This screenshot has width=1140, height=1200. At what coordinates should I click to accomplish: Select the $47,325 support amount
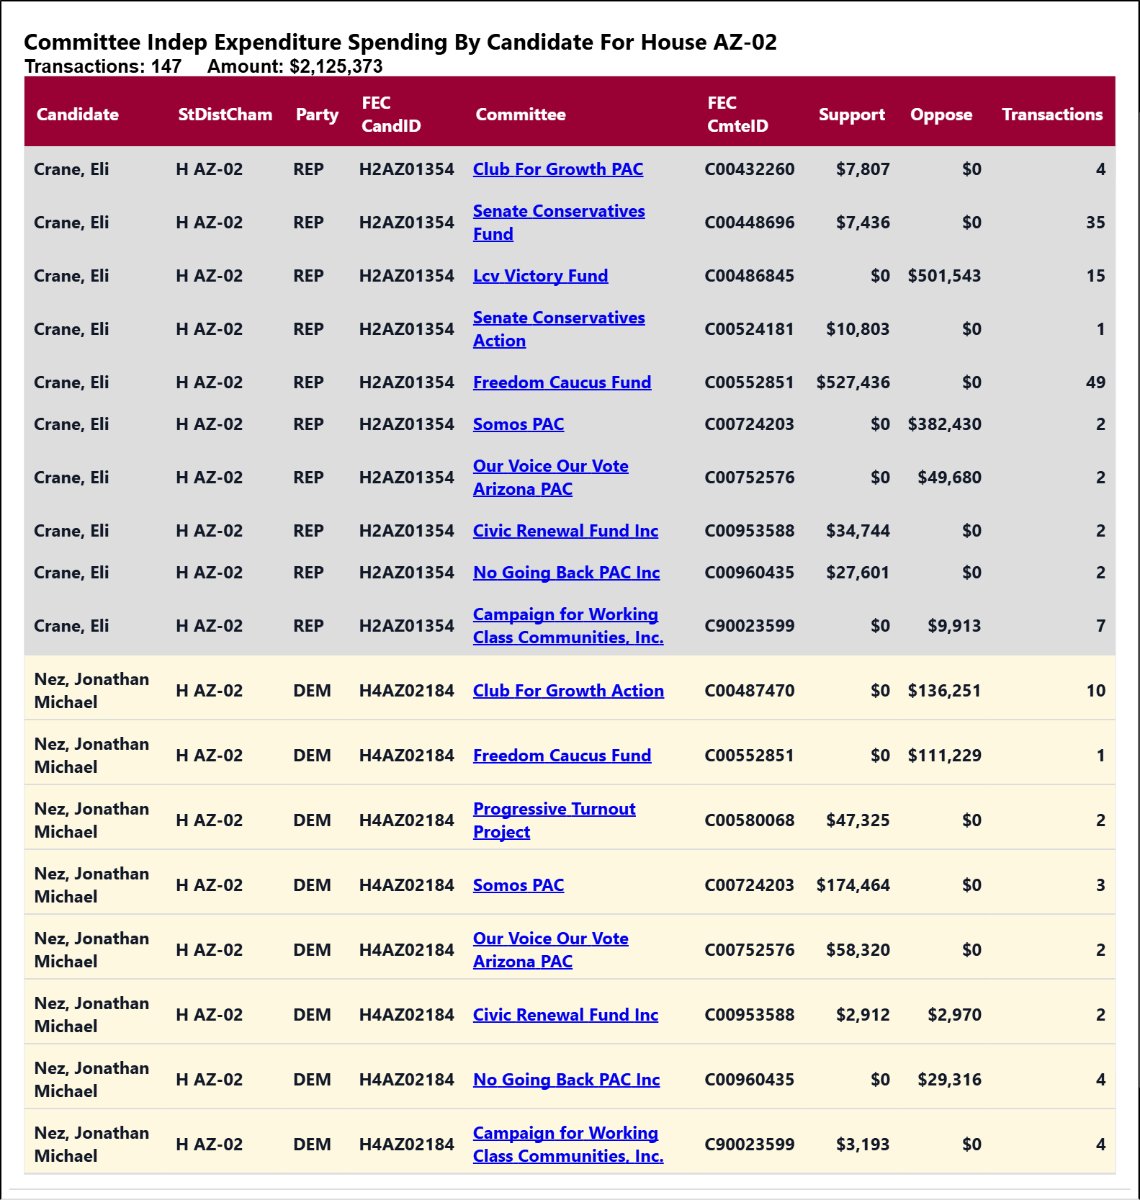coord(858,820)
